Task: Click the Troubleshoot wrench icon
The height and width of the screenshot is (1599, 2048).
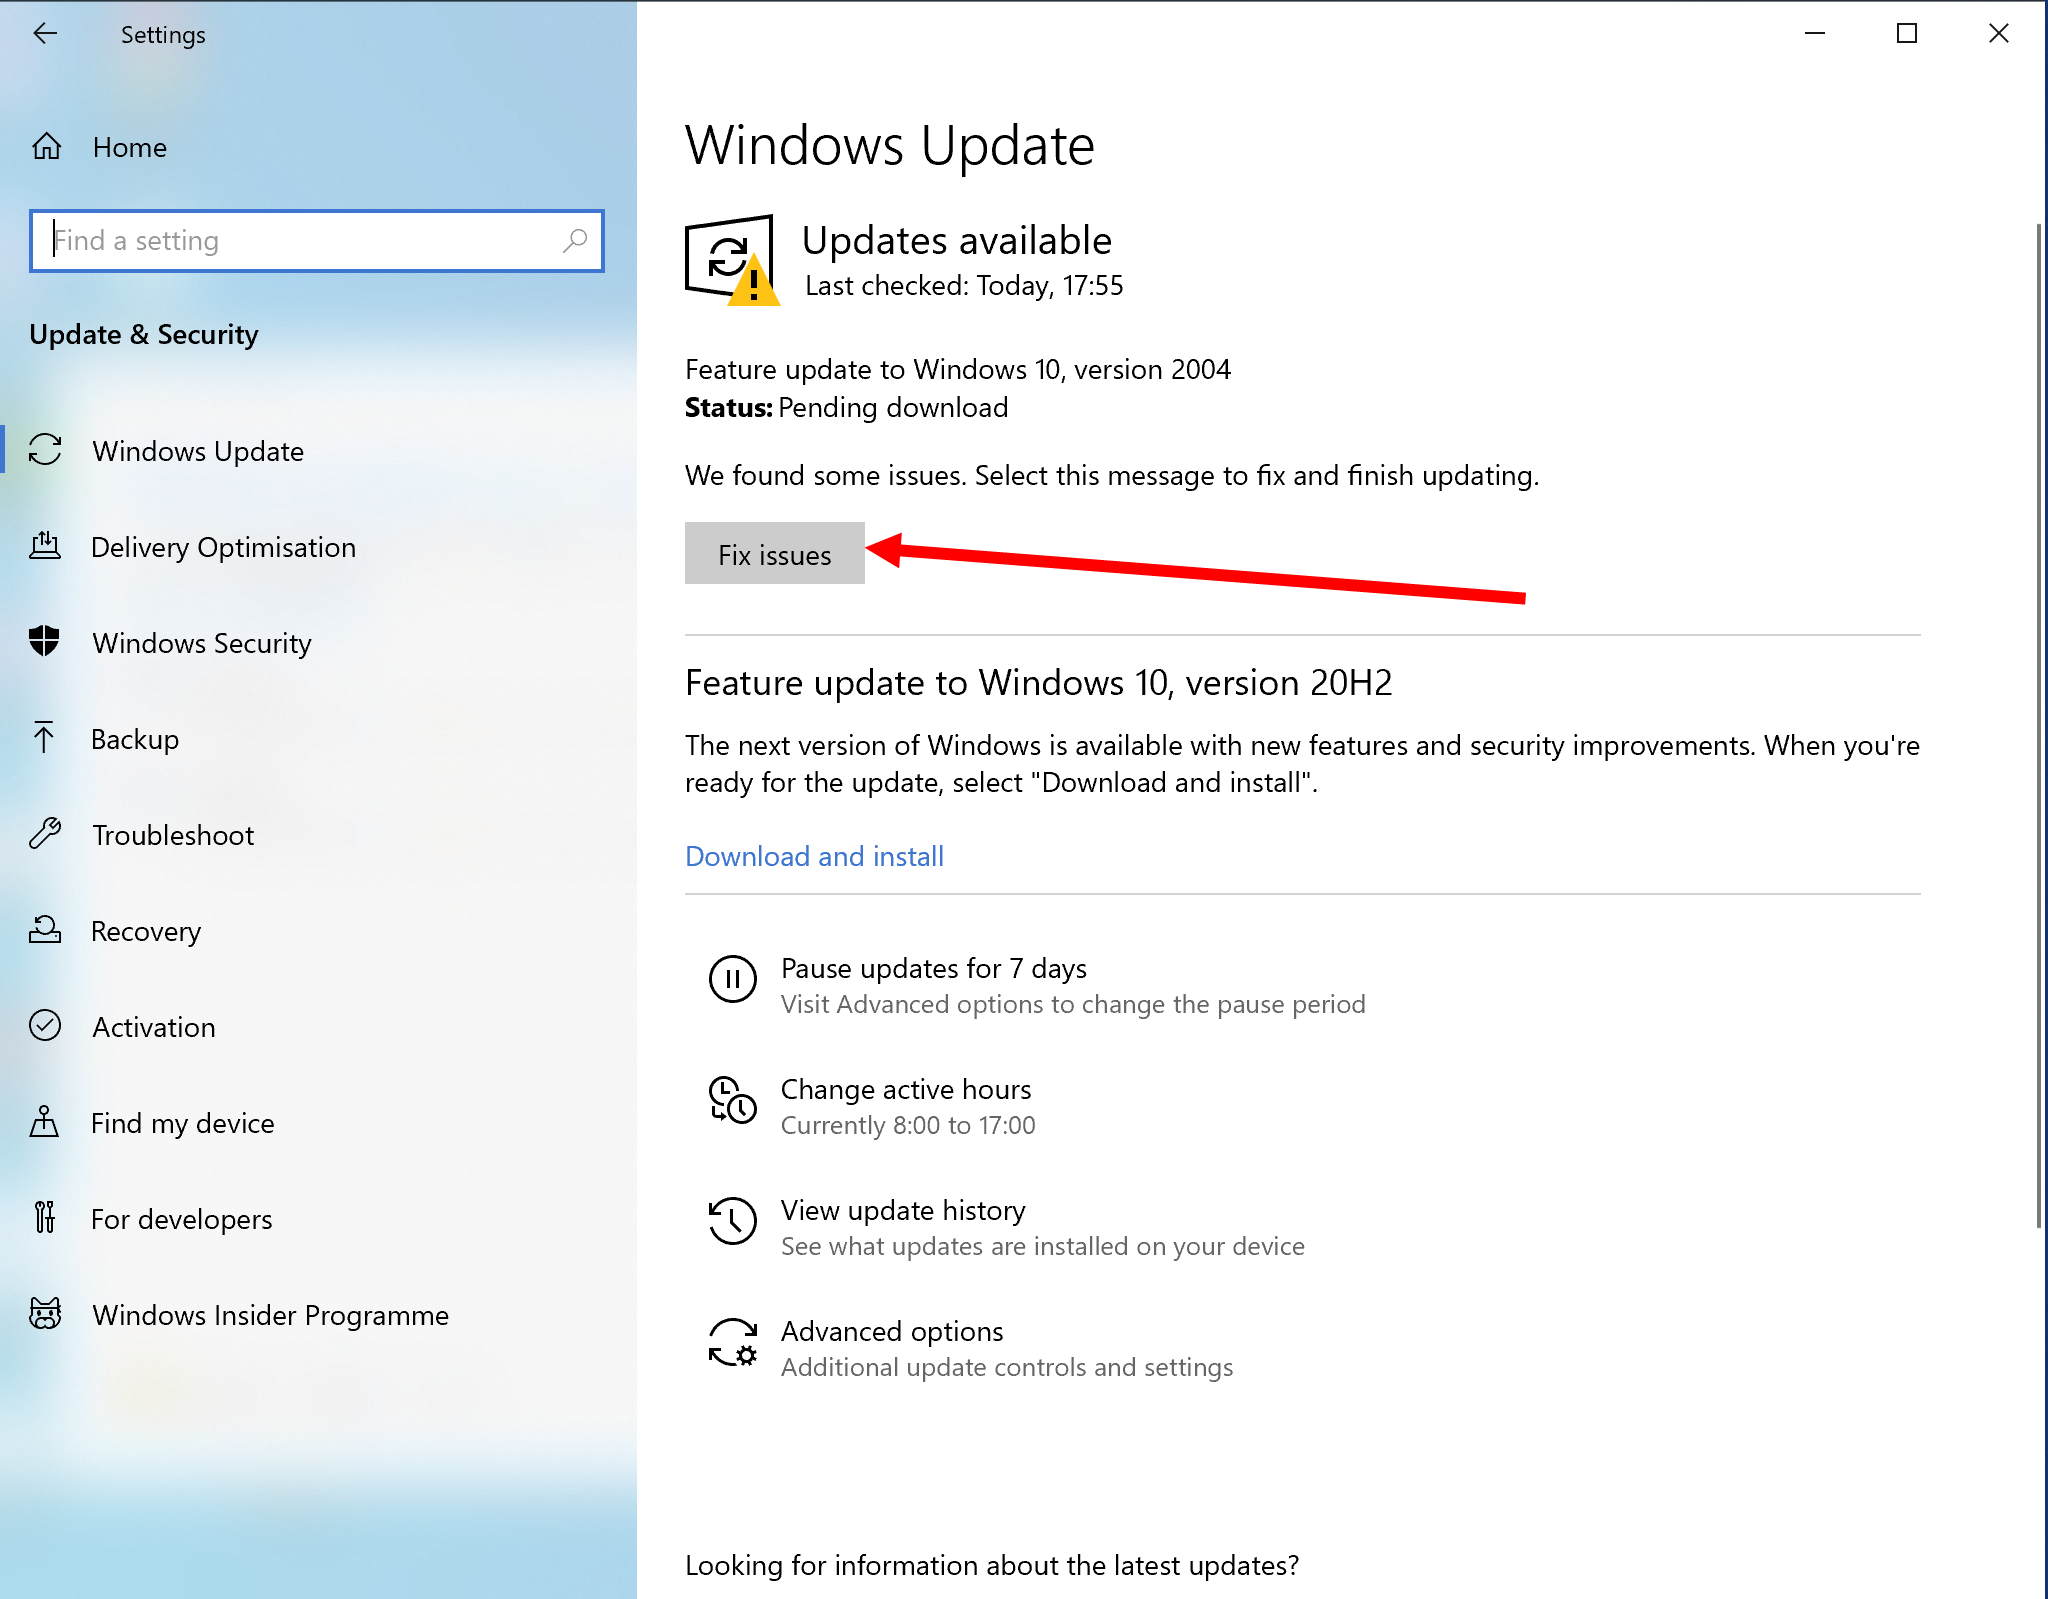Action: point(45,833)
